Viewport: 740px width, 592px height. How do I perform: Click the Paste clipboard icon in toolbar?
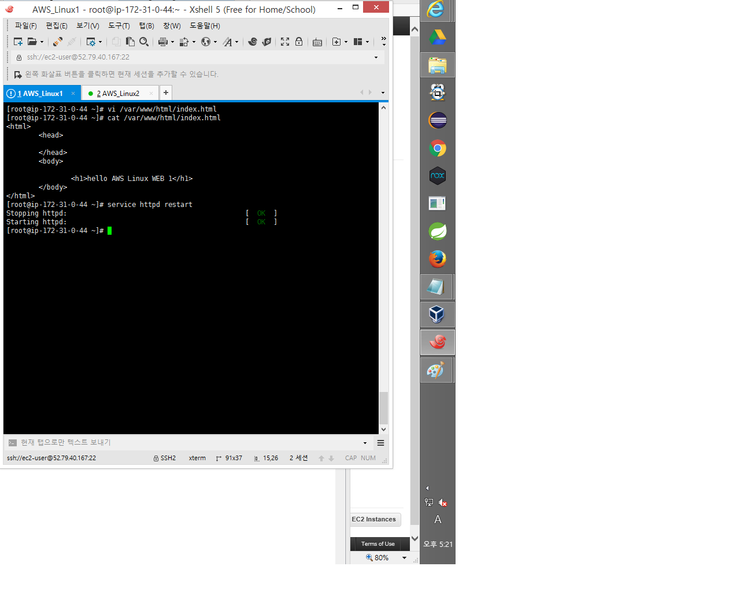tap(130, 42)
